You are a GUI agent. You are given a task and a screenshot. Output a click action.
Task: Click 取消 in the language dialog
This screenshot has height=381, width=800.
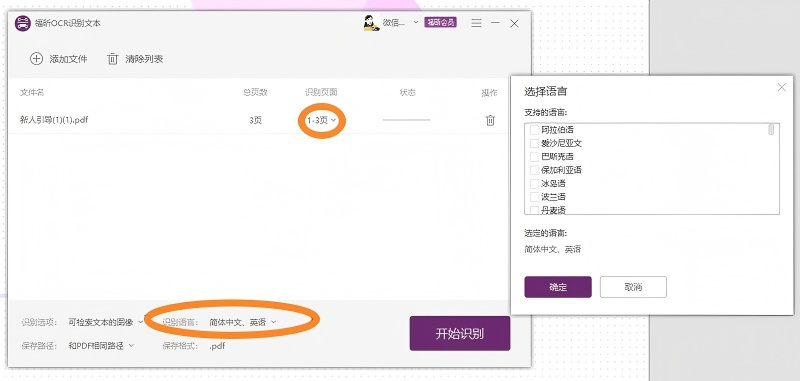[633, 287]
